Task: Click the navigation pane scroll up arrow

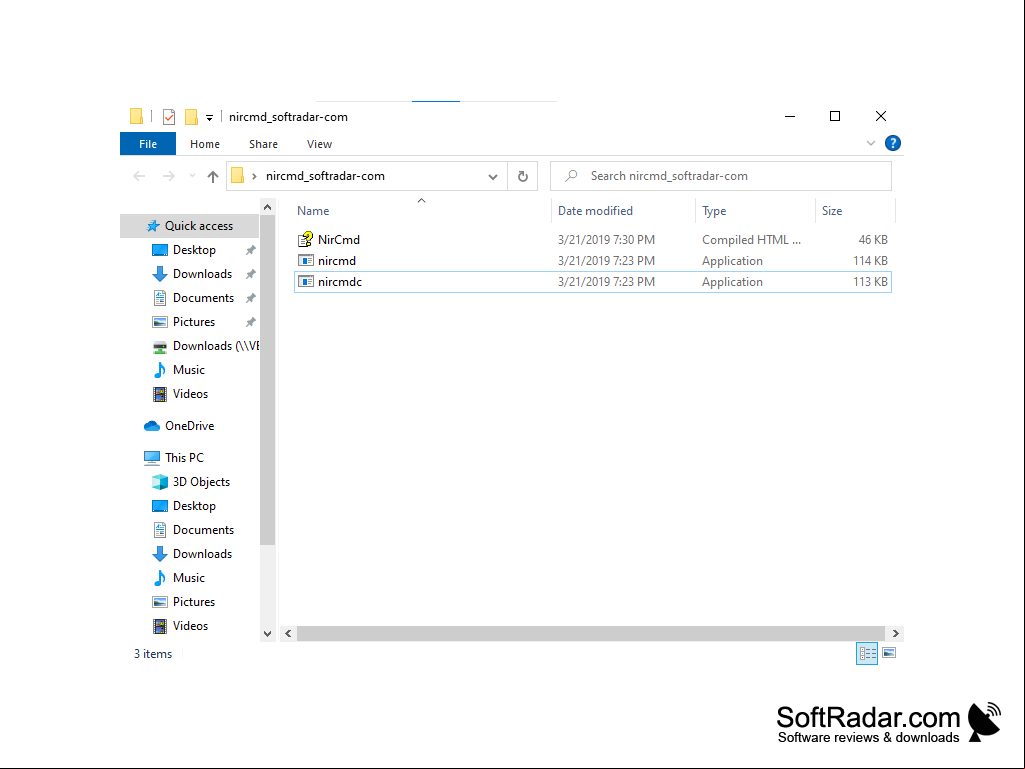Action: click(x=267, y=207)
